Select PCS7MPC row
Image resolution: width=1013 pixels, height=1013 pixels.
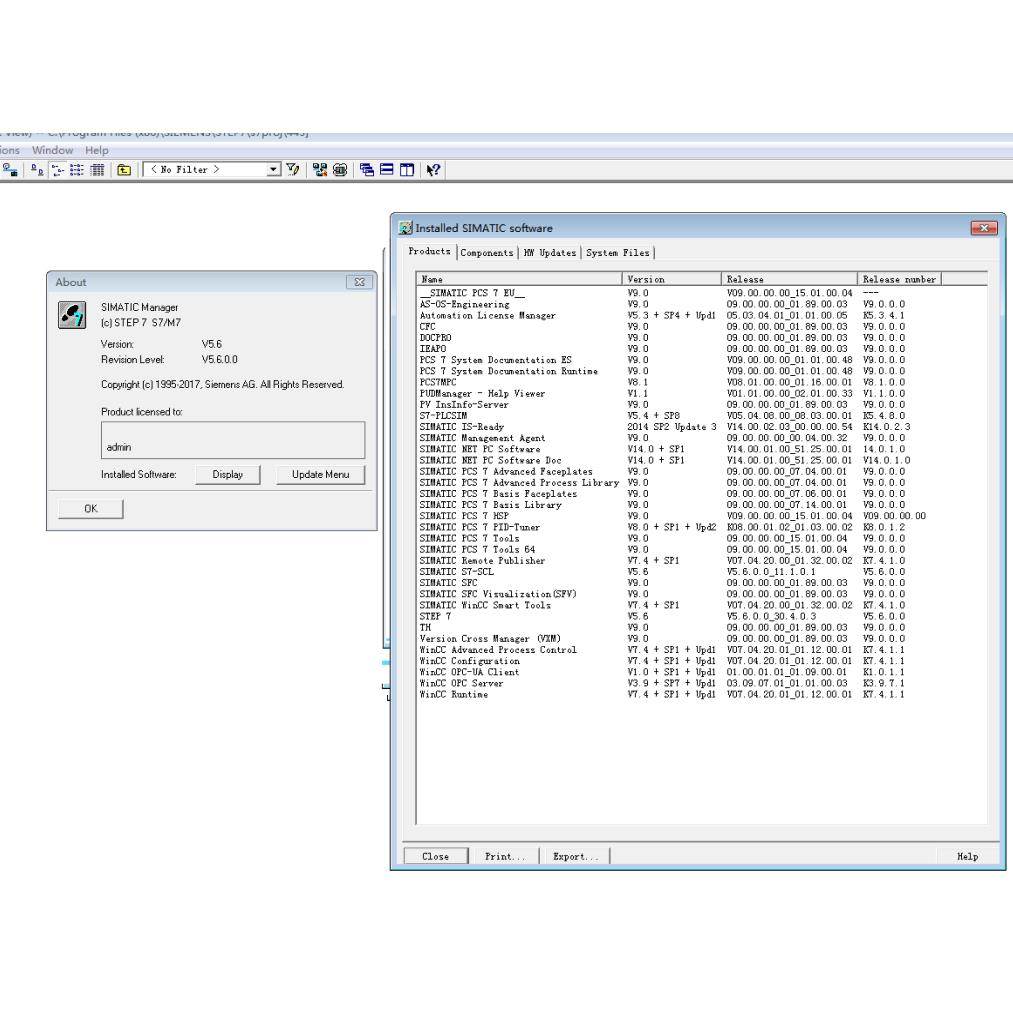coord(702,382)
